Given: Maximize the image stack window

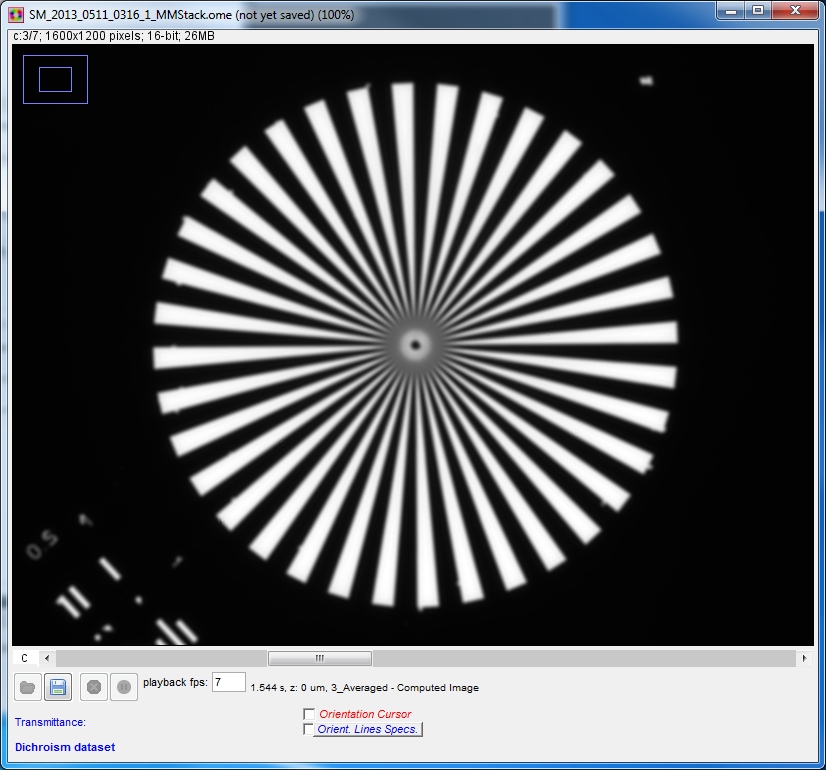Looking at the screenshot, I should (758, 11).
